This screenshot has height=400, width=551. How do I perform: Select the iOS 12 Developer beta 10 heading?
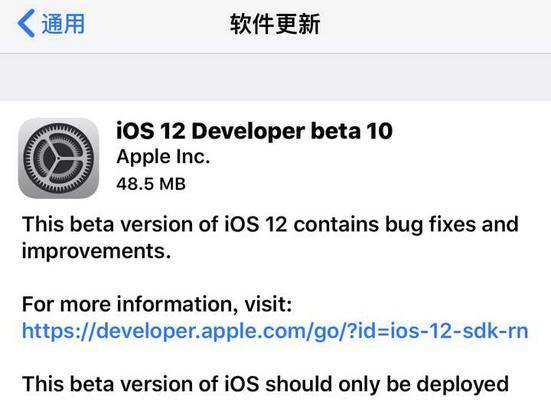[x=254, y=131]
